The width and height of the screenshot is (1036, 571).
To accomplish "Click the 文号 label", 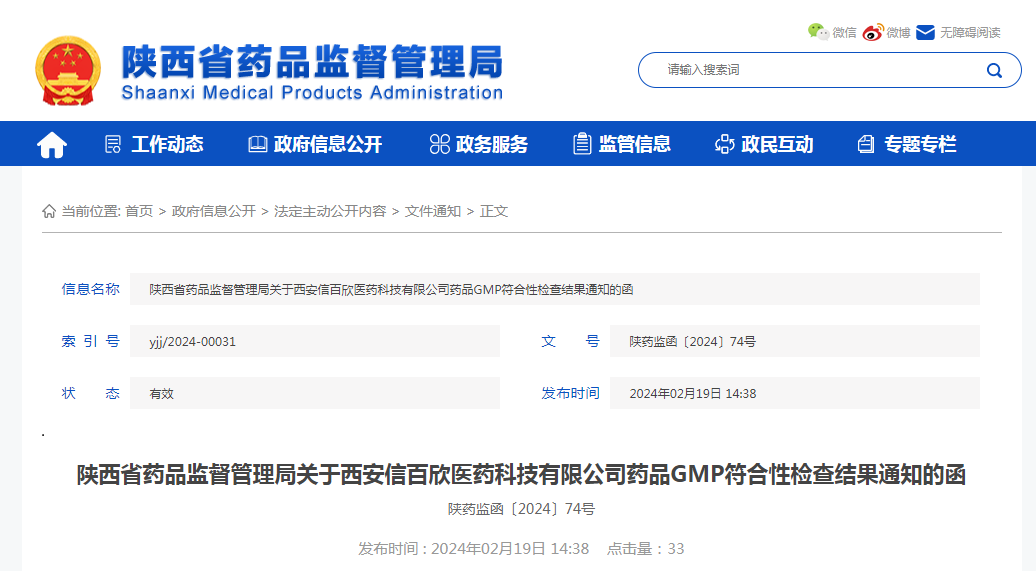I will (570, 341).
